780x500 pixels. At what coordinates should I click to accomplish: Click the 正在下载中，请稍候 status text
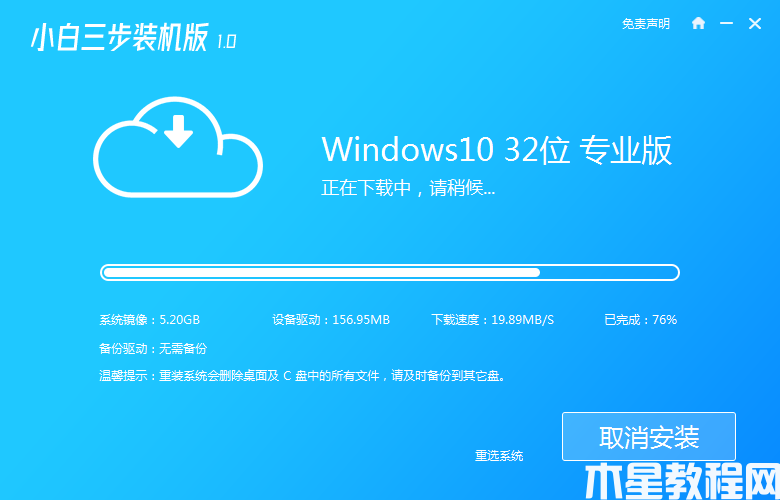pyautogui.click(x=408, y=188)
